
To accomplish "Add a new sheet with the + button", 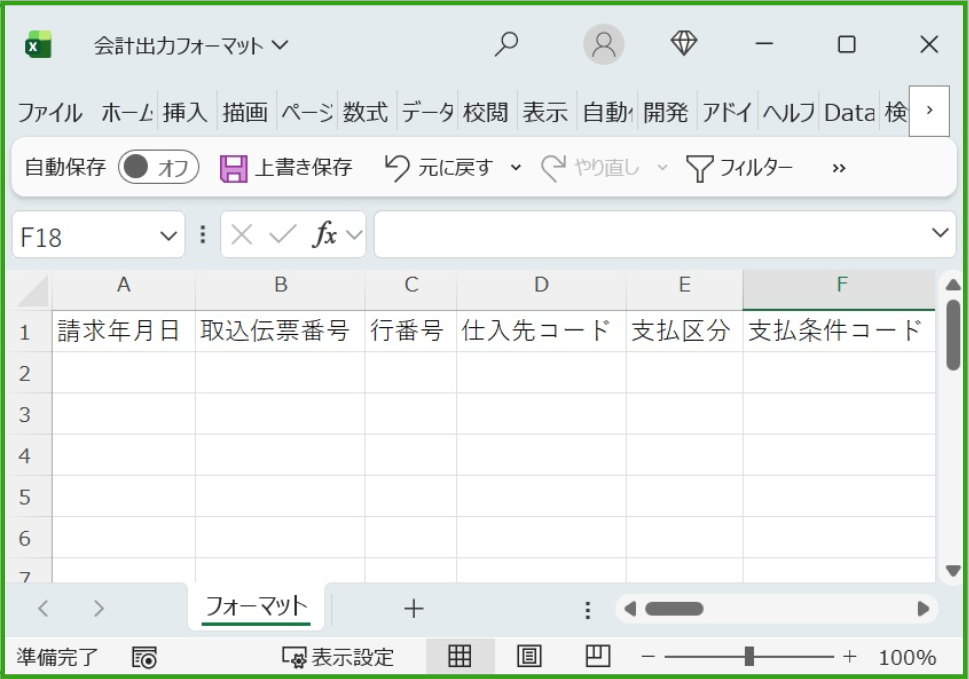I will (412, 606).
